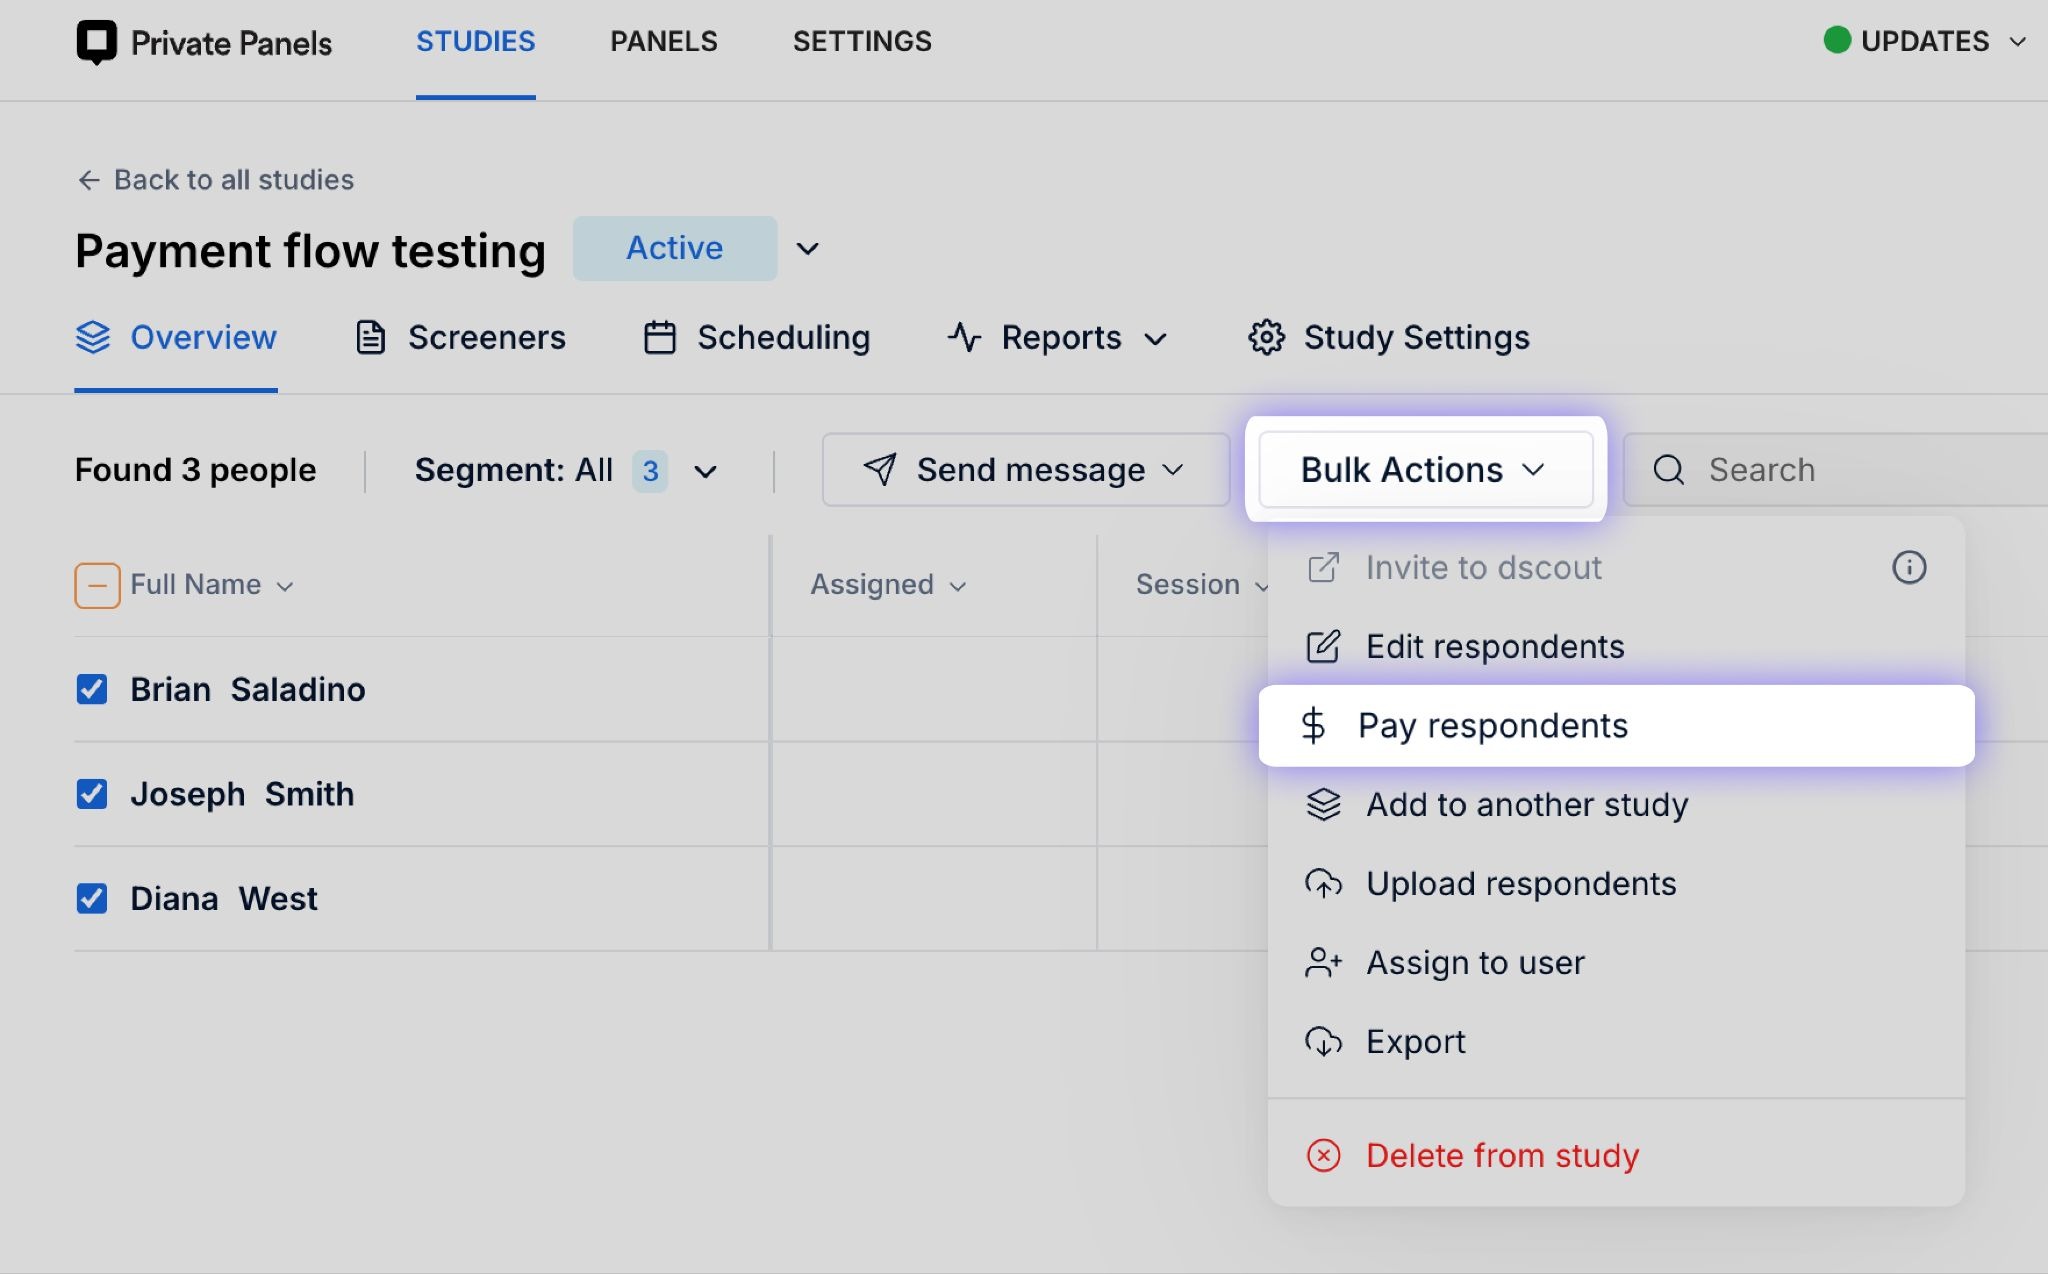2048x1274 pixels.
Task: Open the PANELS navigation link
Action: click(664, 42)
